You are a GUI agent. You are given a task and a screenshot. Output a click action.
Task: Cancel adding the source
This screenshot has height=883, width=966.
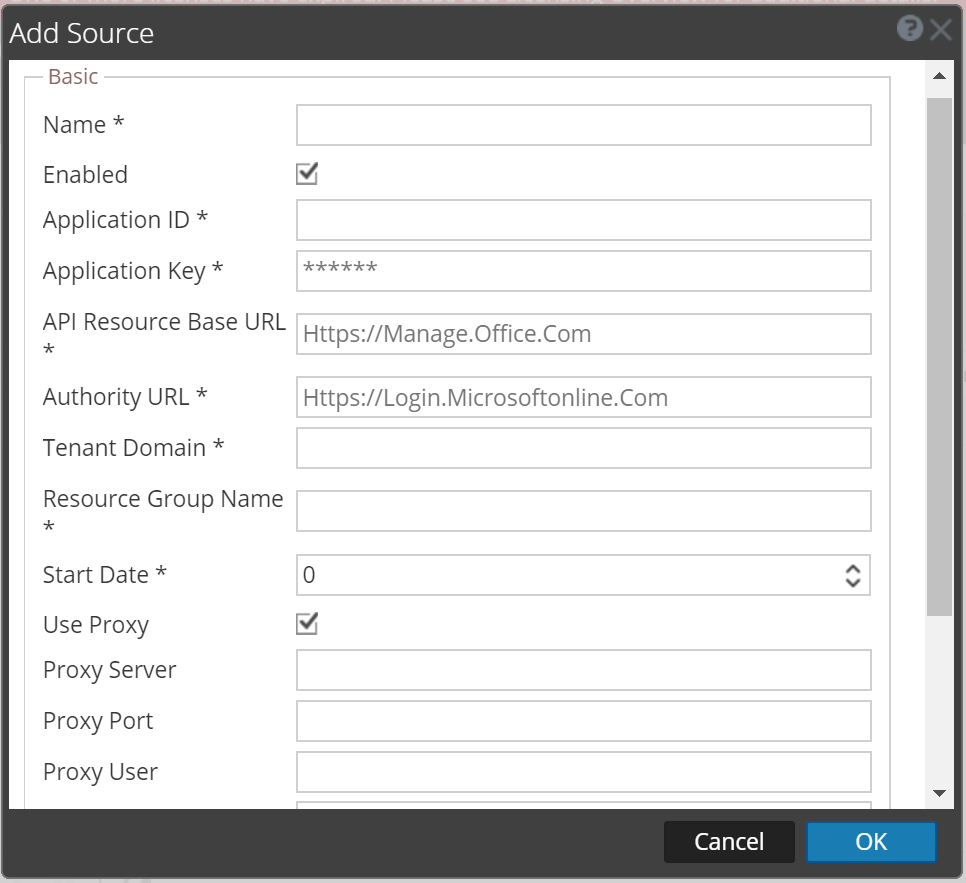[729, 841]
